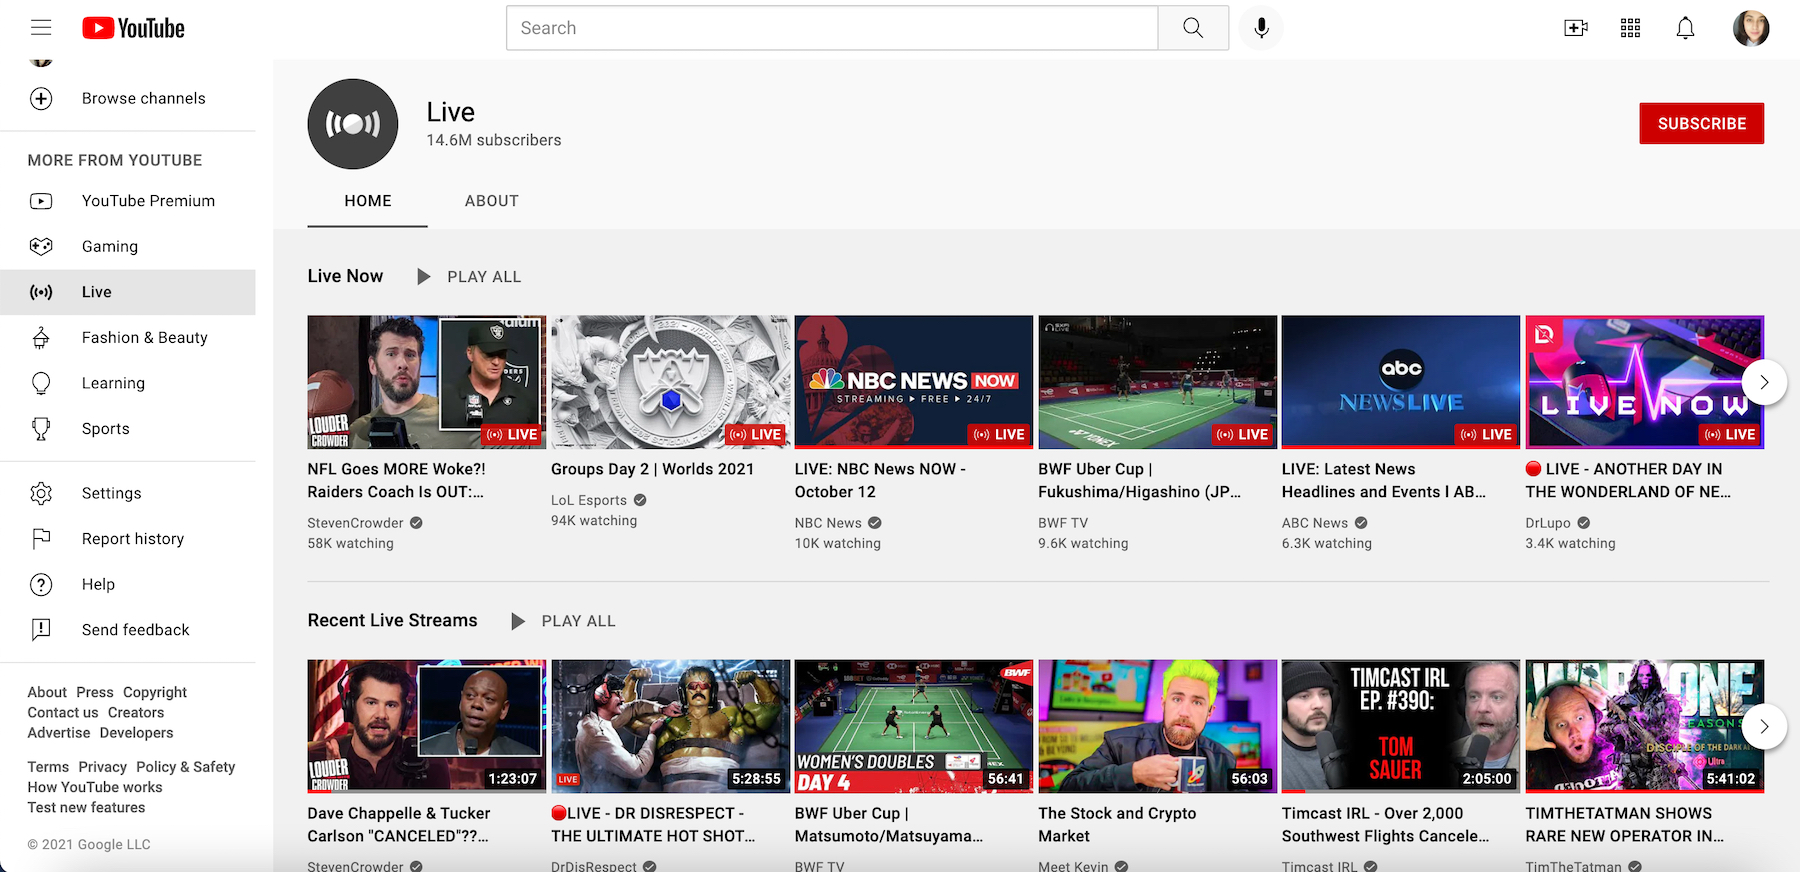Open the notifications bell
This screenshot has height=872, width=1800.
pyautogui.click(x=1685, y=28)
